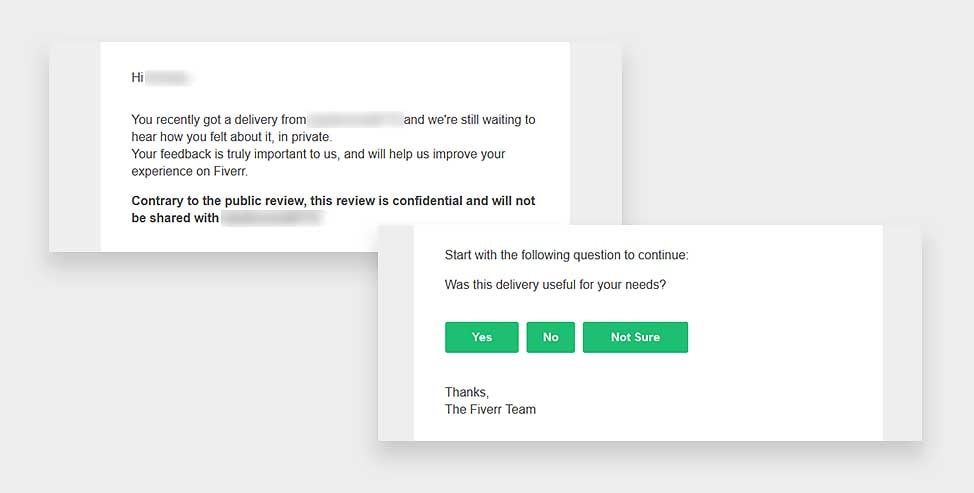Click the right gray margin of the greeting card
This screenshot has width=974, height=493.
pos(596,133)
